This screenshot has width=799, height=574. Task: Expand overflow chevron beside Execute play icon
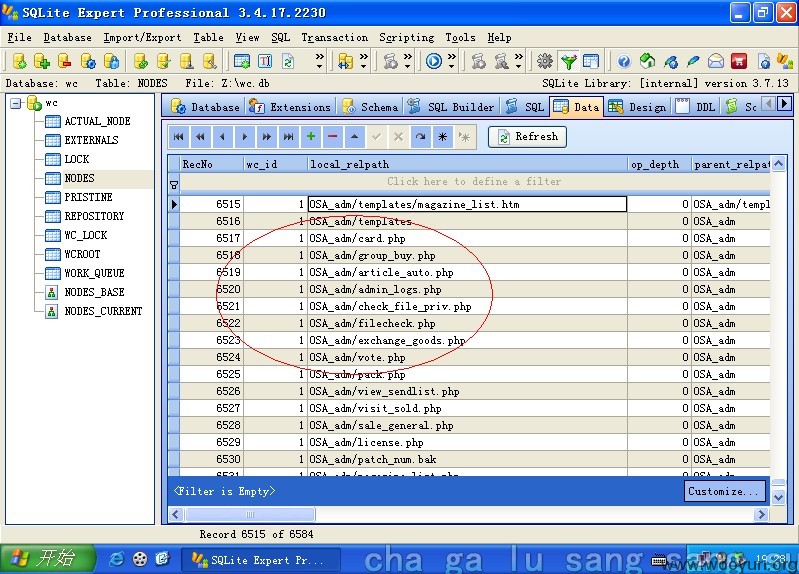(451, 61)
